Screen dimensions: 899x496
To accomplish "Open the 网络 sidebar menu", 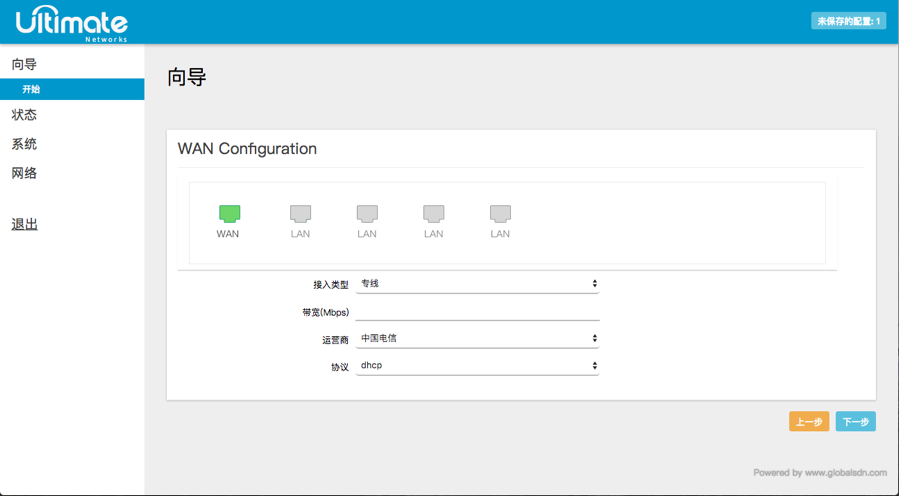I will [x=25, y=173].
